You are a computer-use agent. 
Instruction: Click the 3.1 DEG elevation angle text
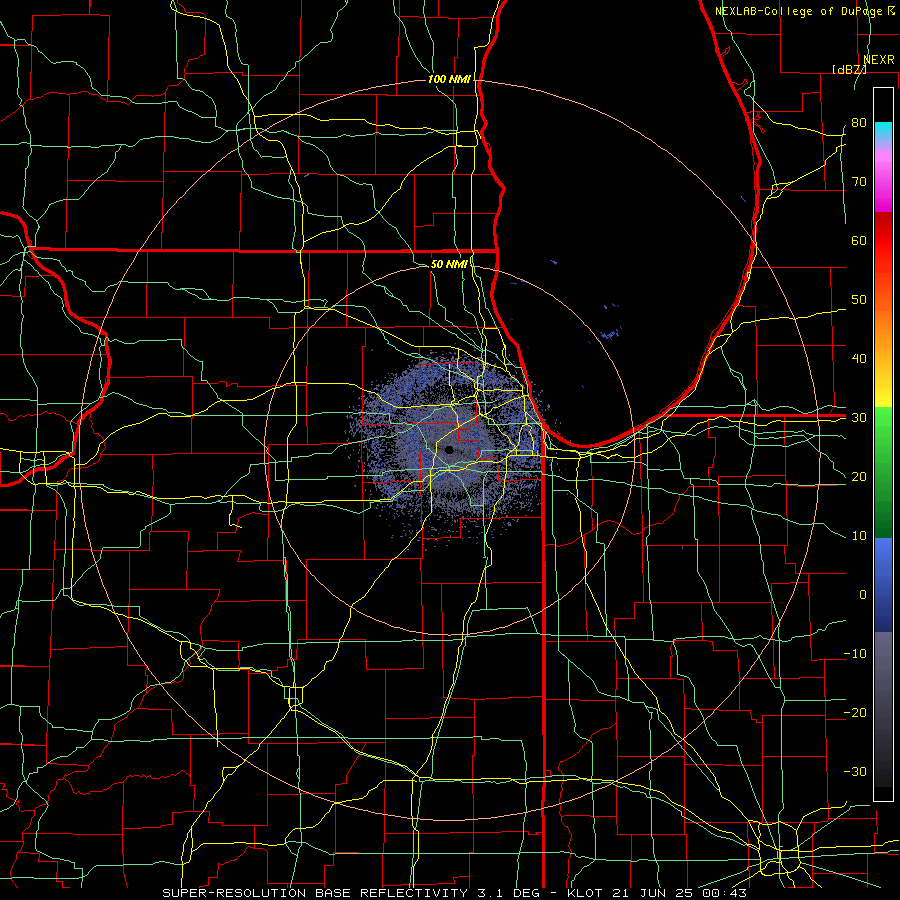507,893
